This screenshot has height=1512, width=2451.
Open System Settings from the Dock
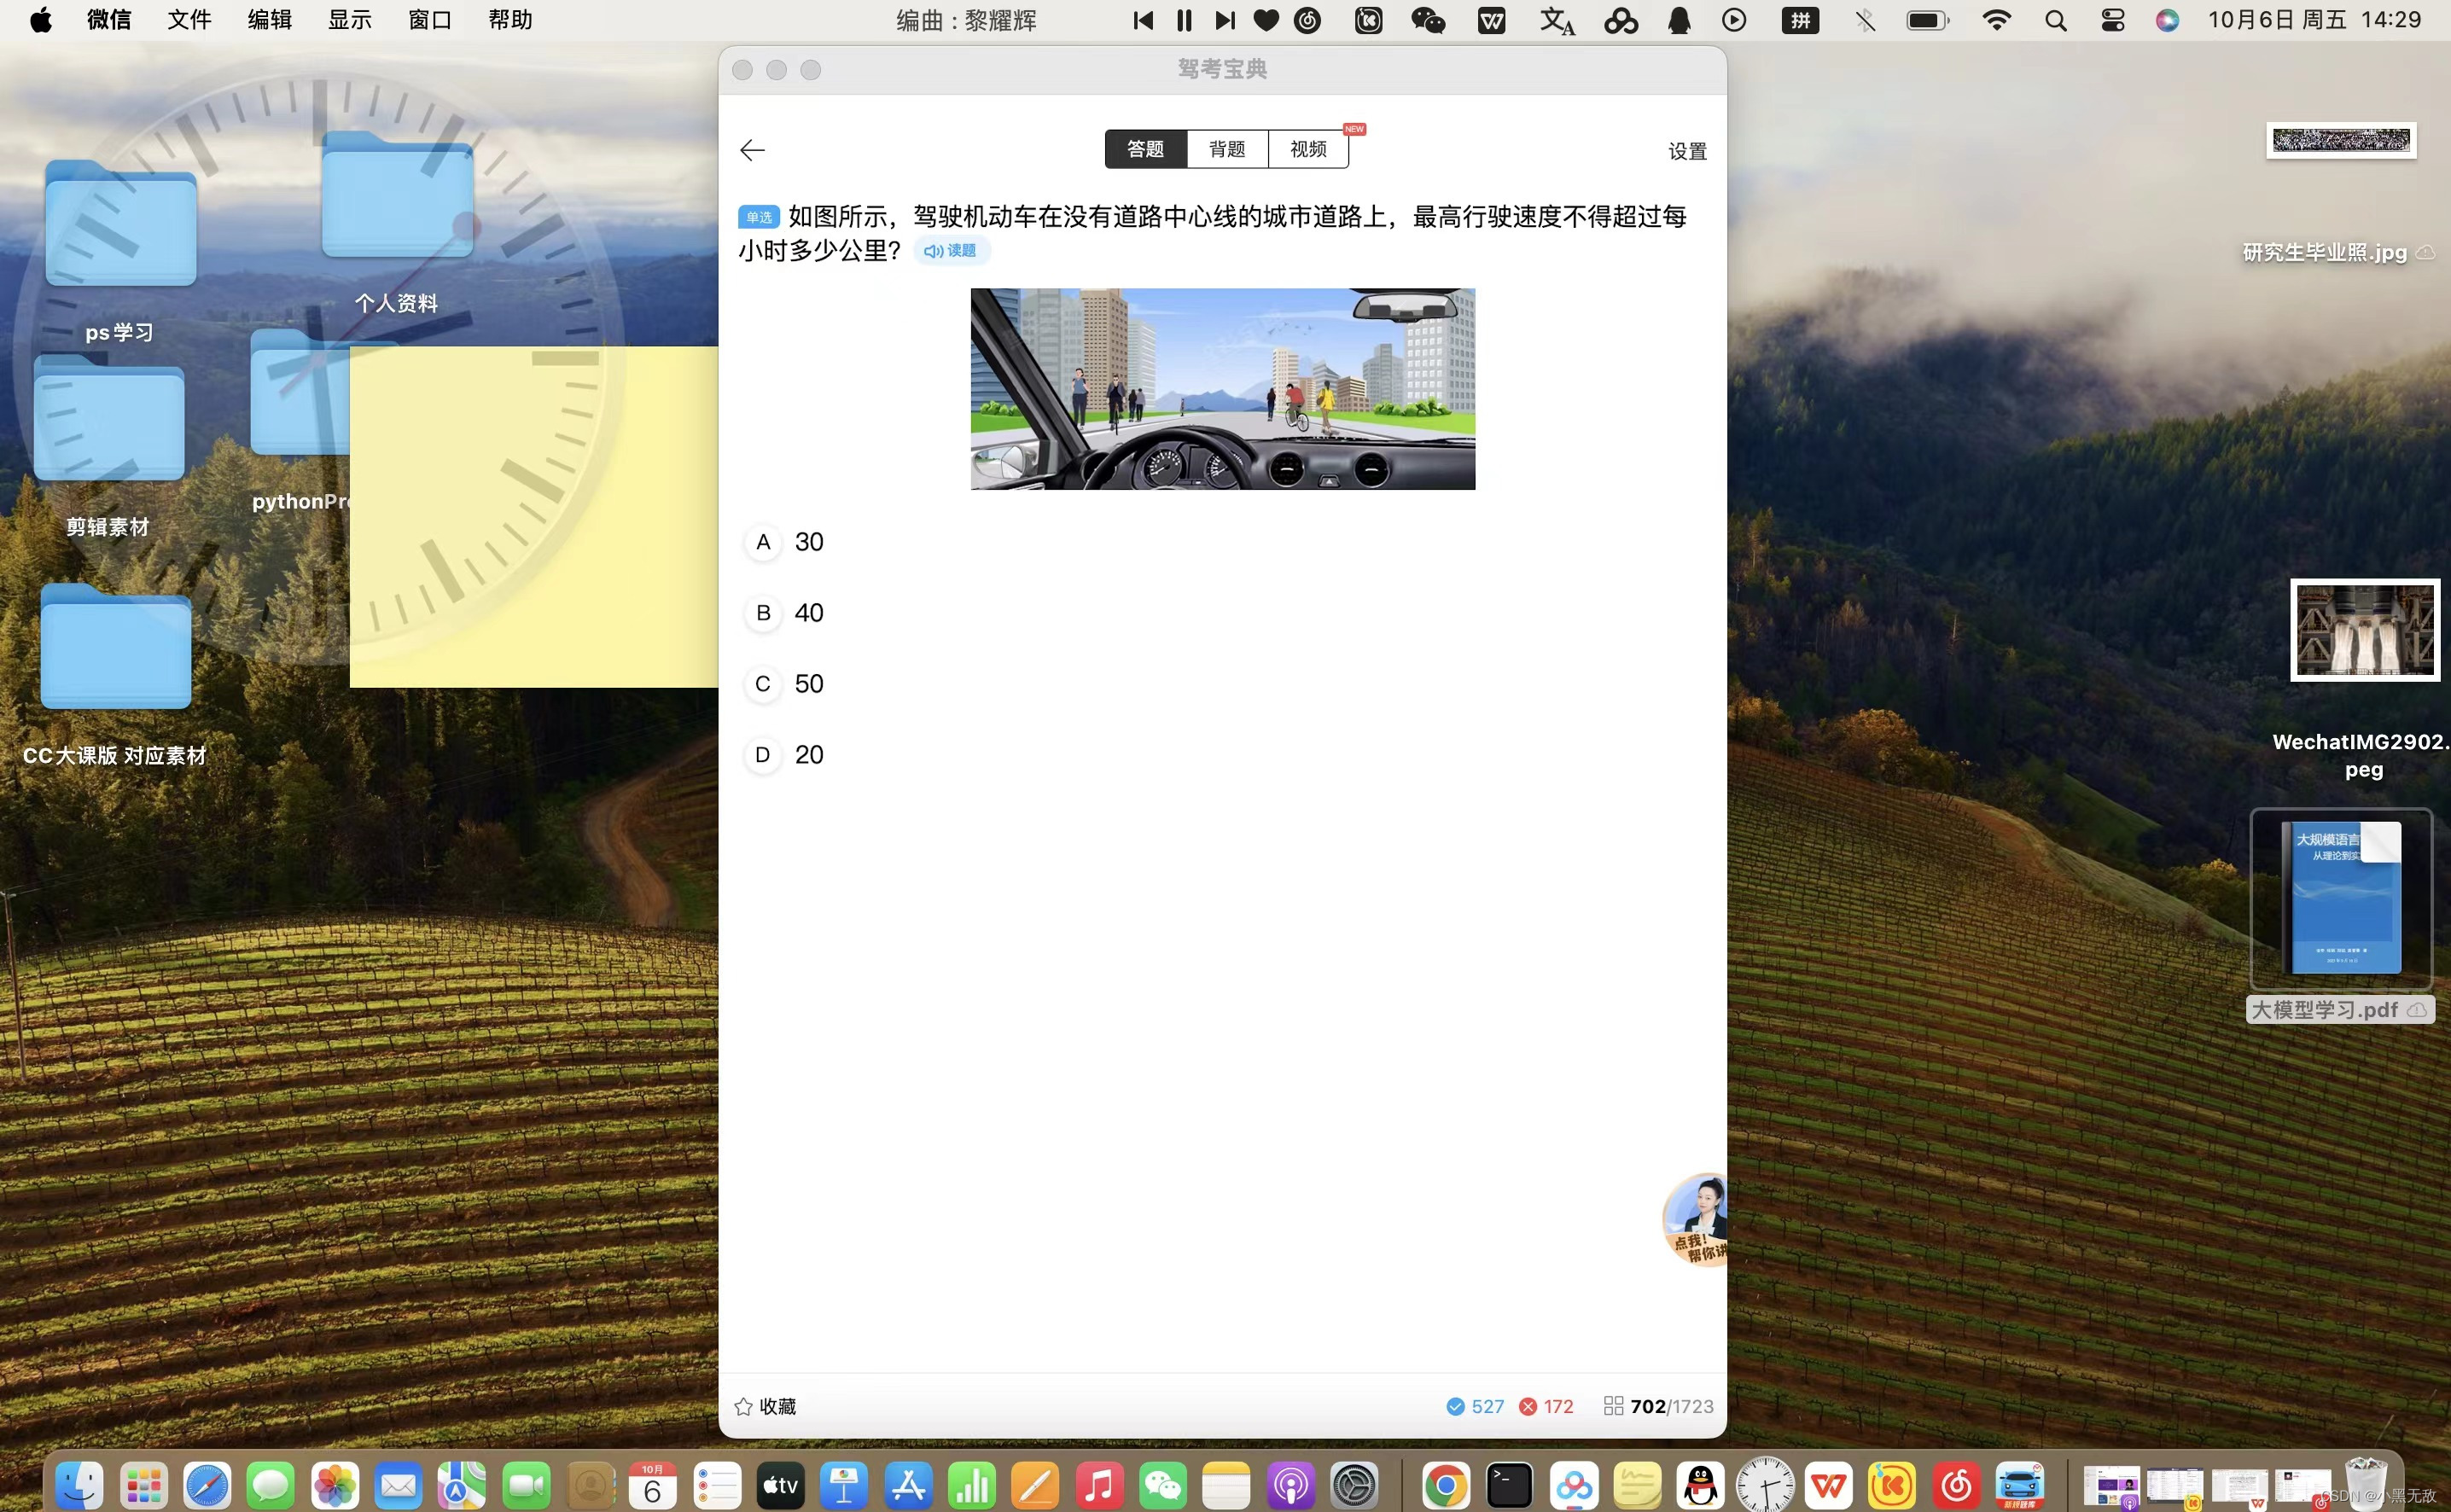click(1355, 1485)
